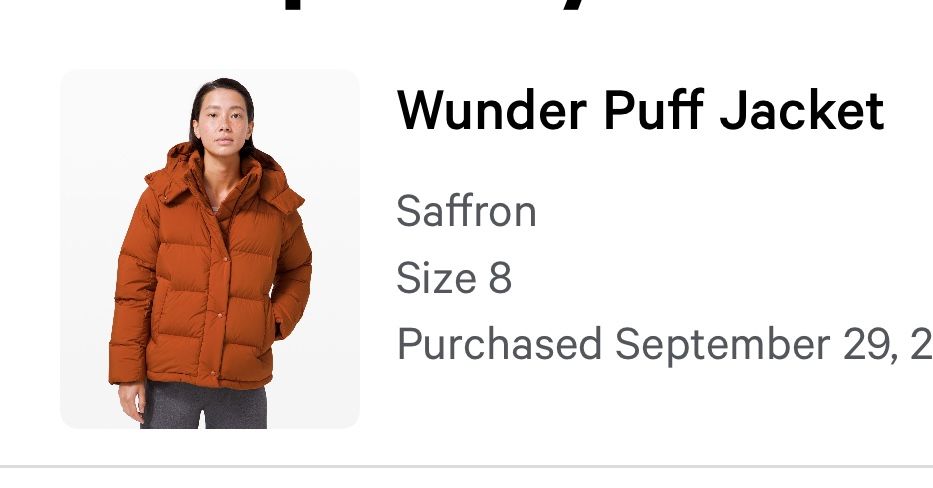The width and height of the screenshot is (933, 488).
Task: Click the word Wunder in the title
Action: pyautogui.click(x=491, y=110)
